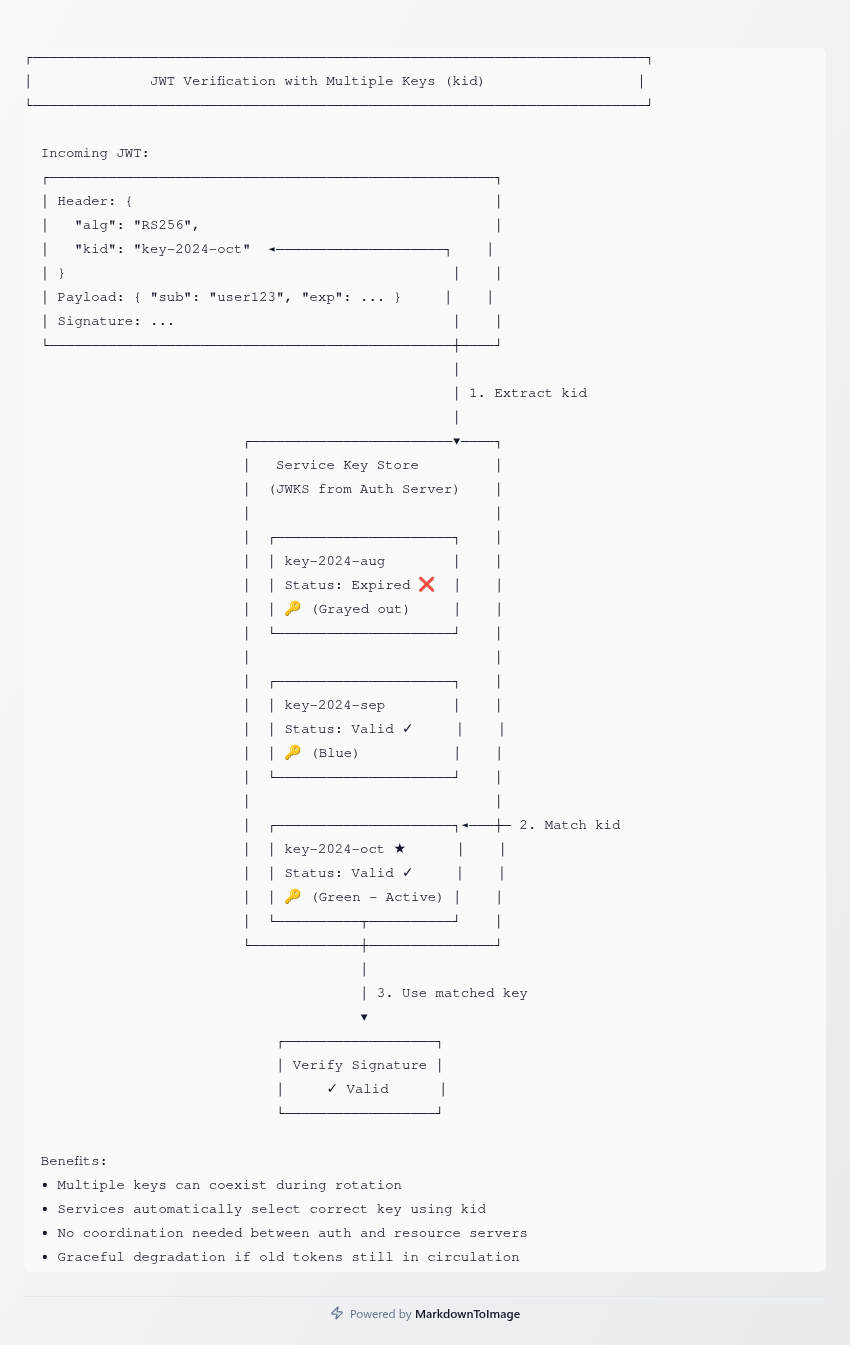Viewport: 850px width, 1345px height.
Task: Click the left arrow pointing at kid value
Action: point(272,249)
